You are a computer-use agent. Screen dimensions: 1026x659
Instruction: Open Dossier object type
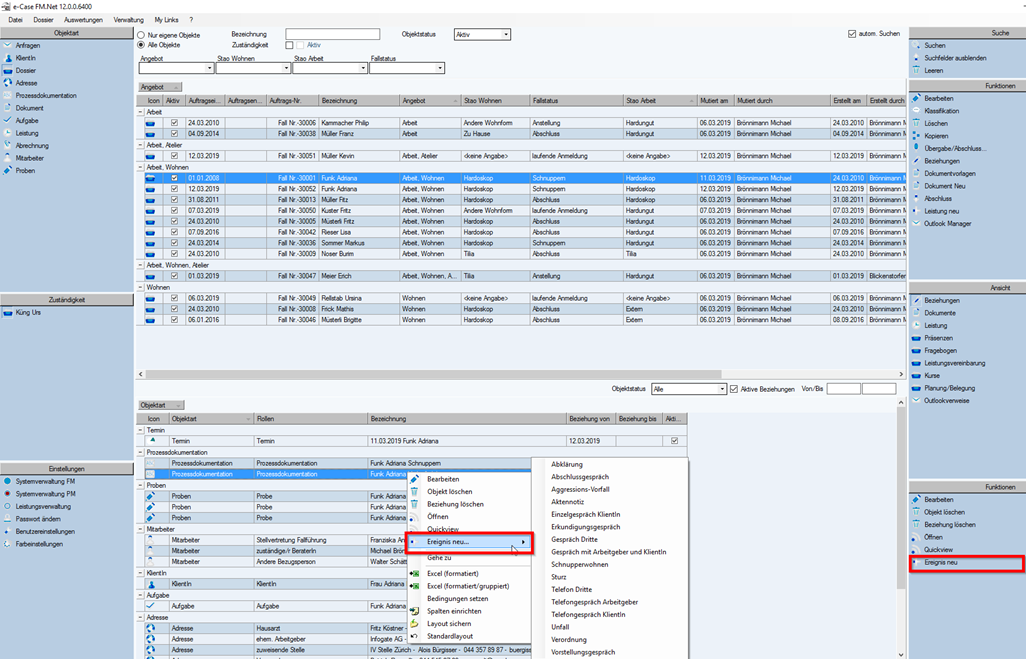pos(26,70)
